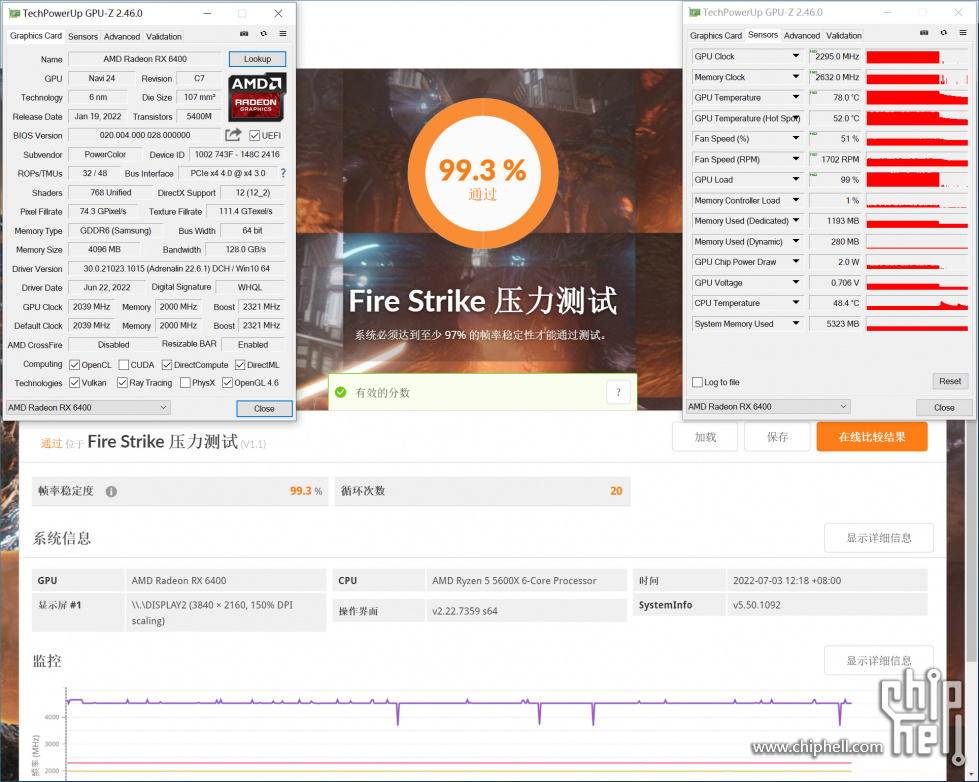Click the question mark beside Bus Interface
The image size is (979, 782).
(x=283, y=173)
